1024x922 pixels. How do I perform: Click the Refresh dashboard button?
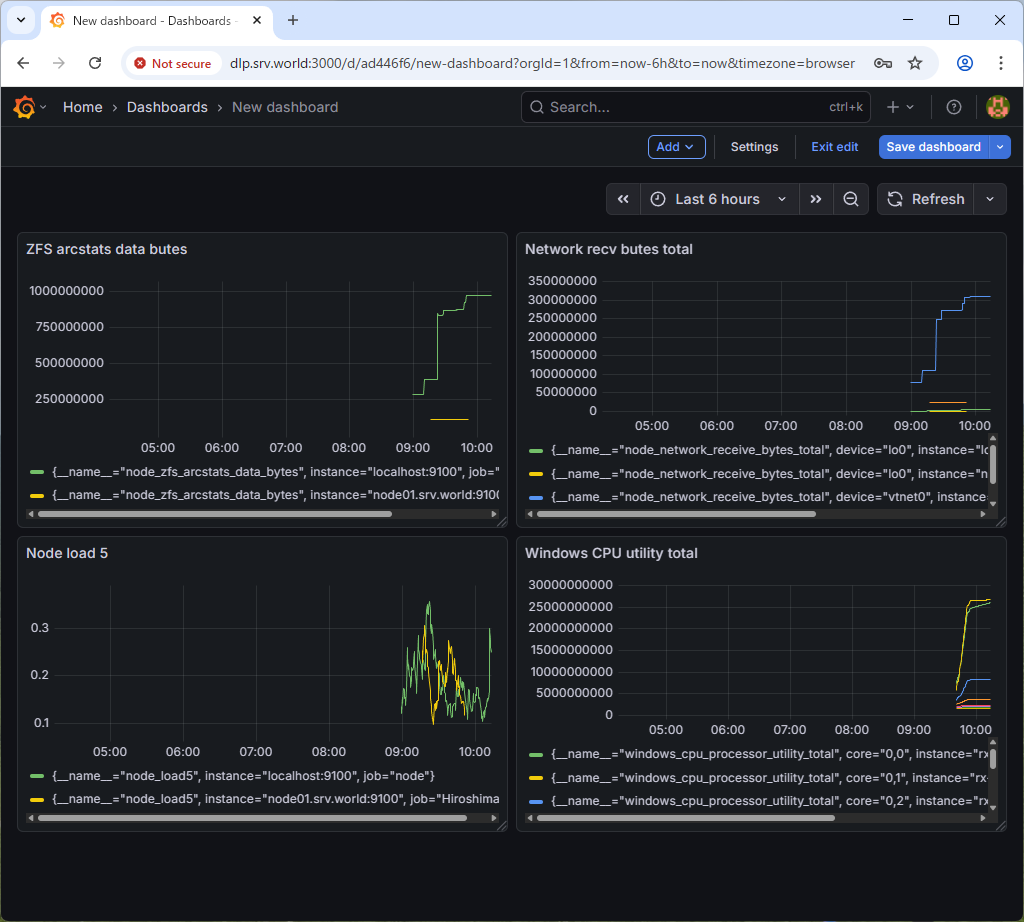tap(925, 199)
